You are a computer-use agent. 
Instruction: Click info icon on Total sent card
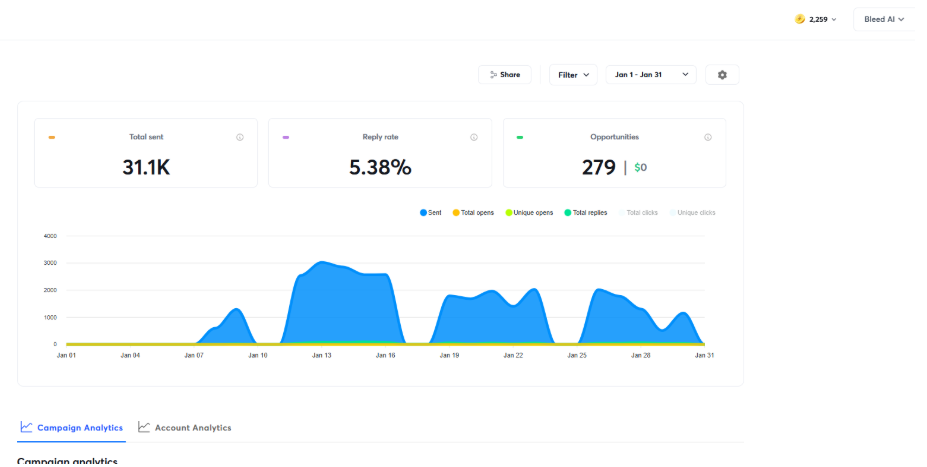coord(240,137)
